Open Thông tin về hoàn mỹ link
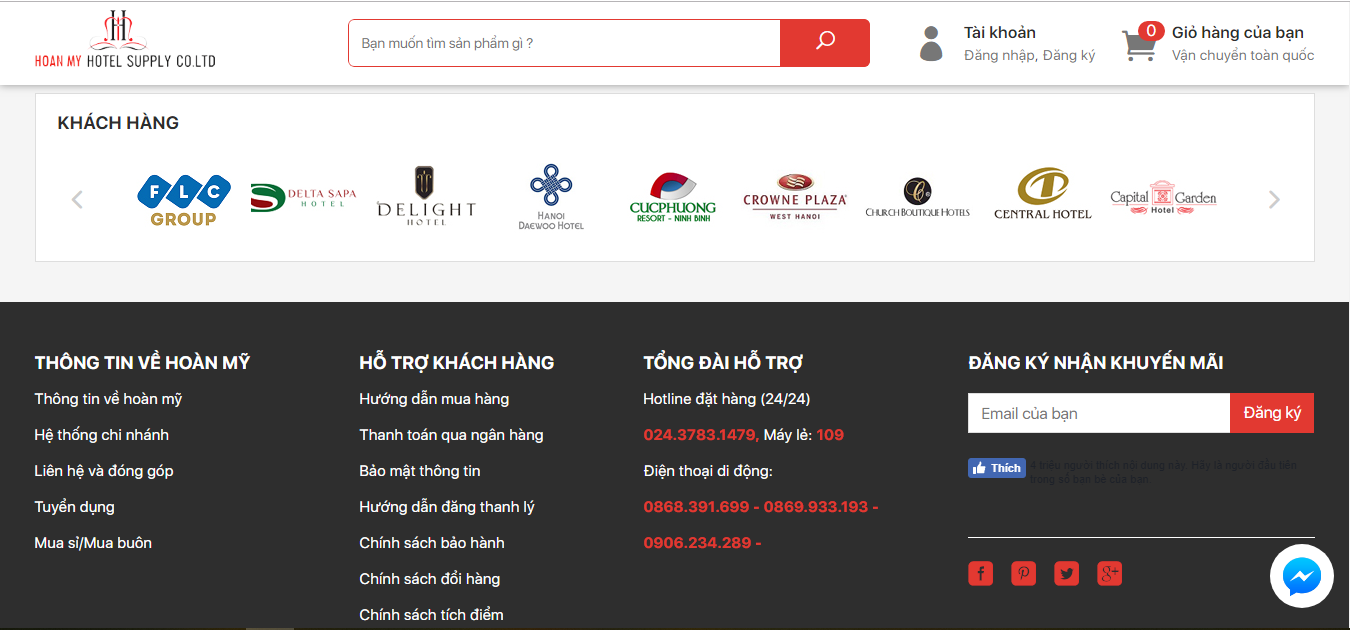Viewport: 1350px width, 630px height. (x=108, y=399)
